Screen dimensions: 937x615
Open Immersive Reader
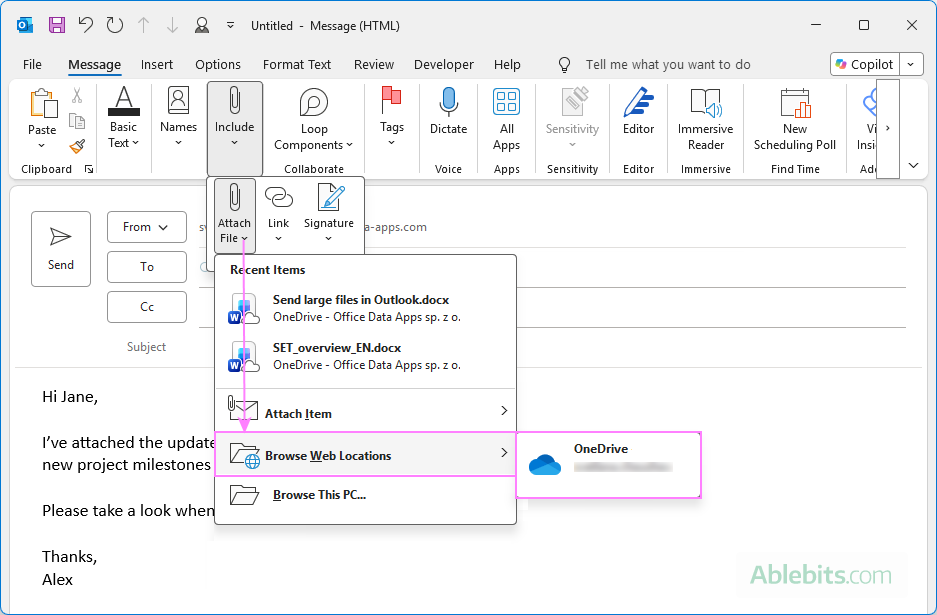click(x=705, y=118)
